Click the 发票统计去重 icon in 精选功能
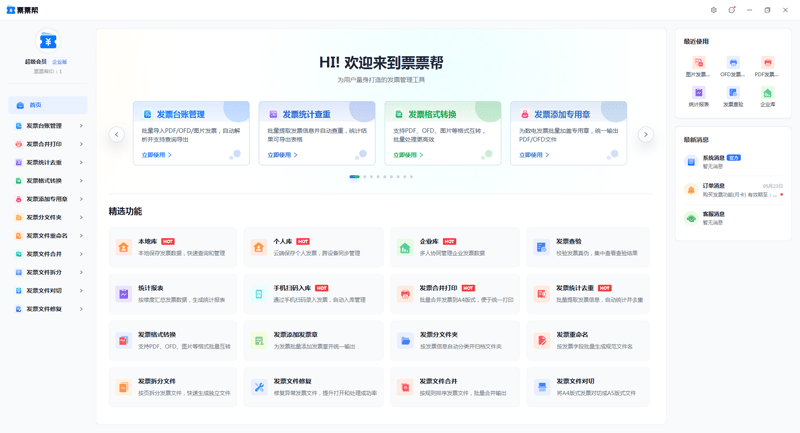 pyautogui.click(x=541, y=294)
